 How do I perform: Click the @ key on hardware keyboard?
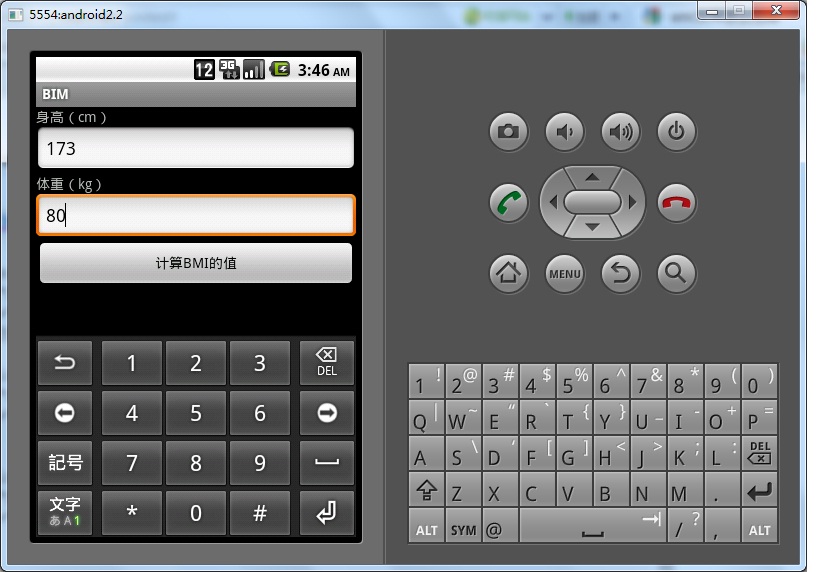pos(500,526)
